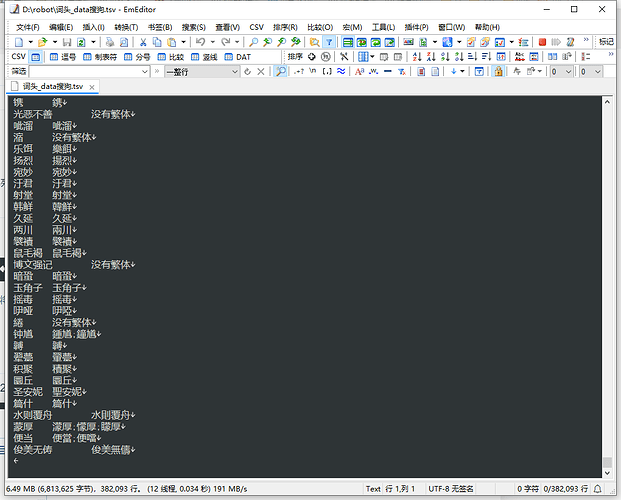Click the CSV button on toolbar
621x500 pixels.
[18, 57]
